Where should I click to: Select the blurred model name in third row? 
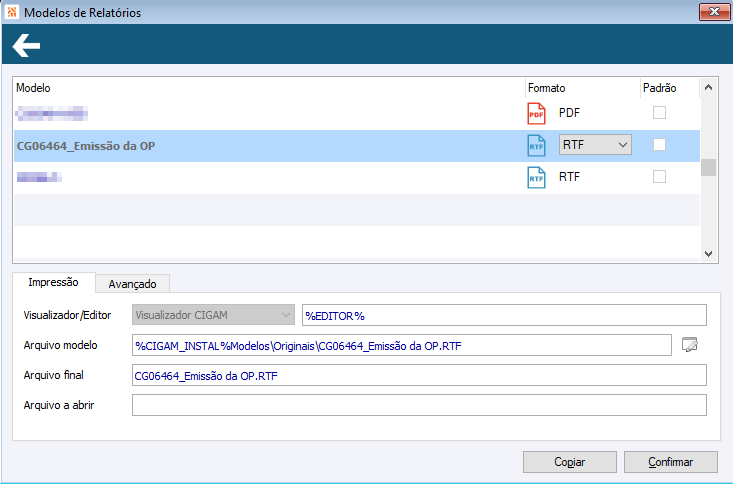pos(39,177)
